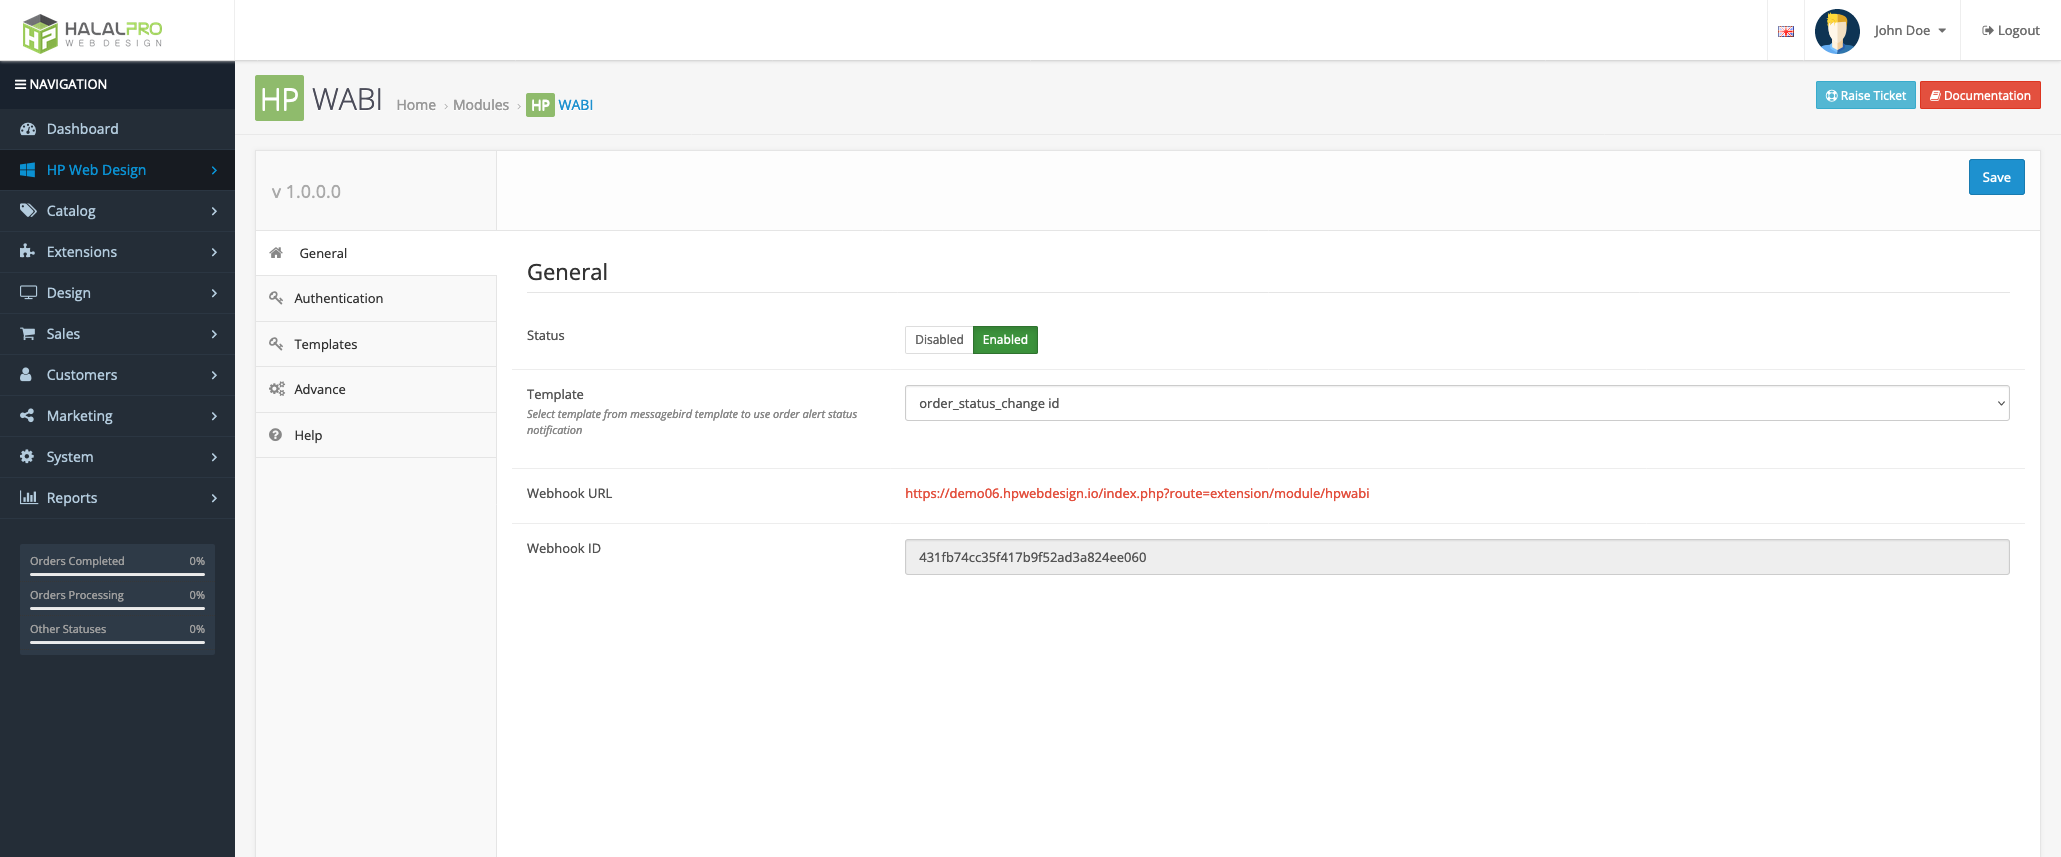Click the WABI breadcrumb link
The width and height of the screenshot is (2061, 857).
575,105
